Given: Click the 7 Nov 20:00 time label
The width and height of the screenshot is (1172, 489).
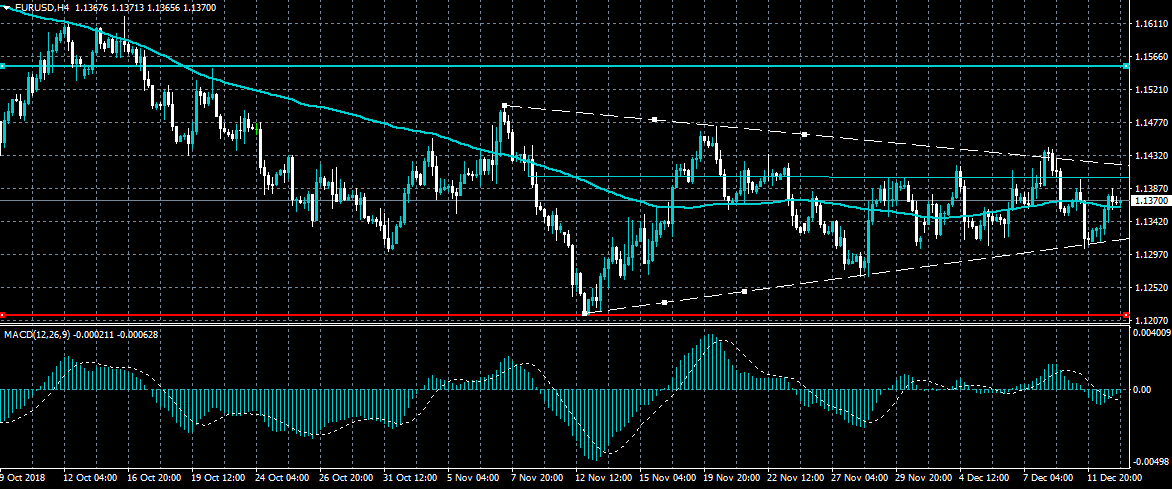Looking at the screenshot, I should pos(537,477).
